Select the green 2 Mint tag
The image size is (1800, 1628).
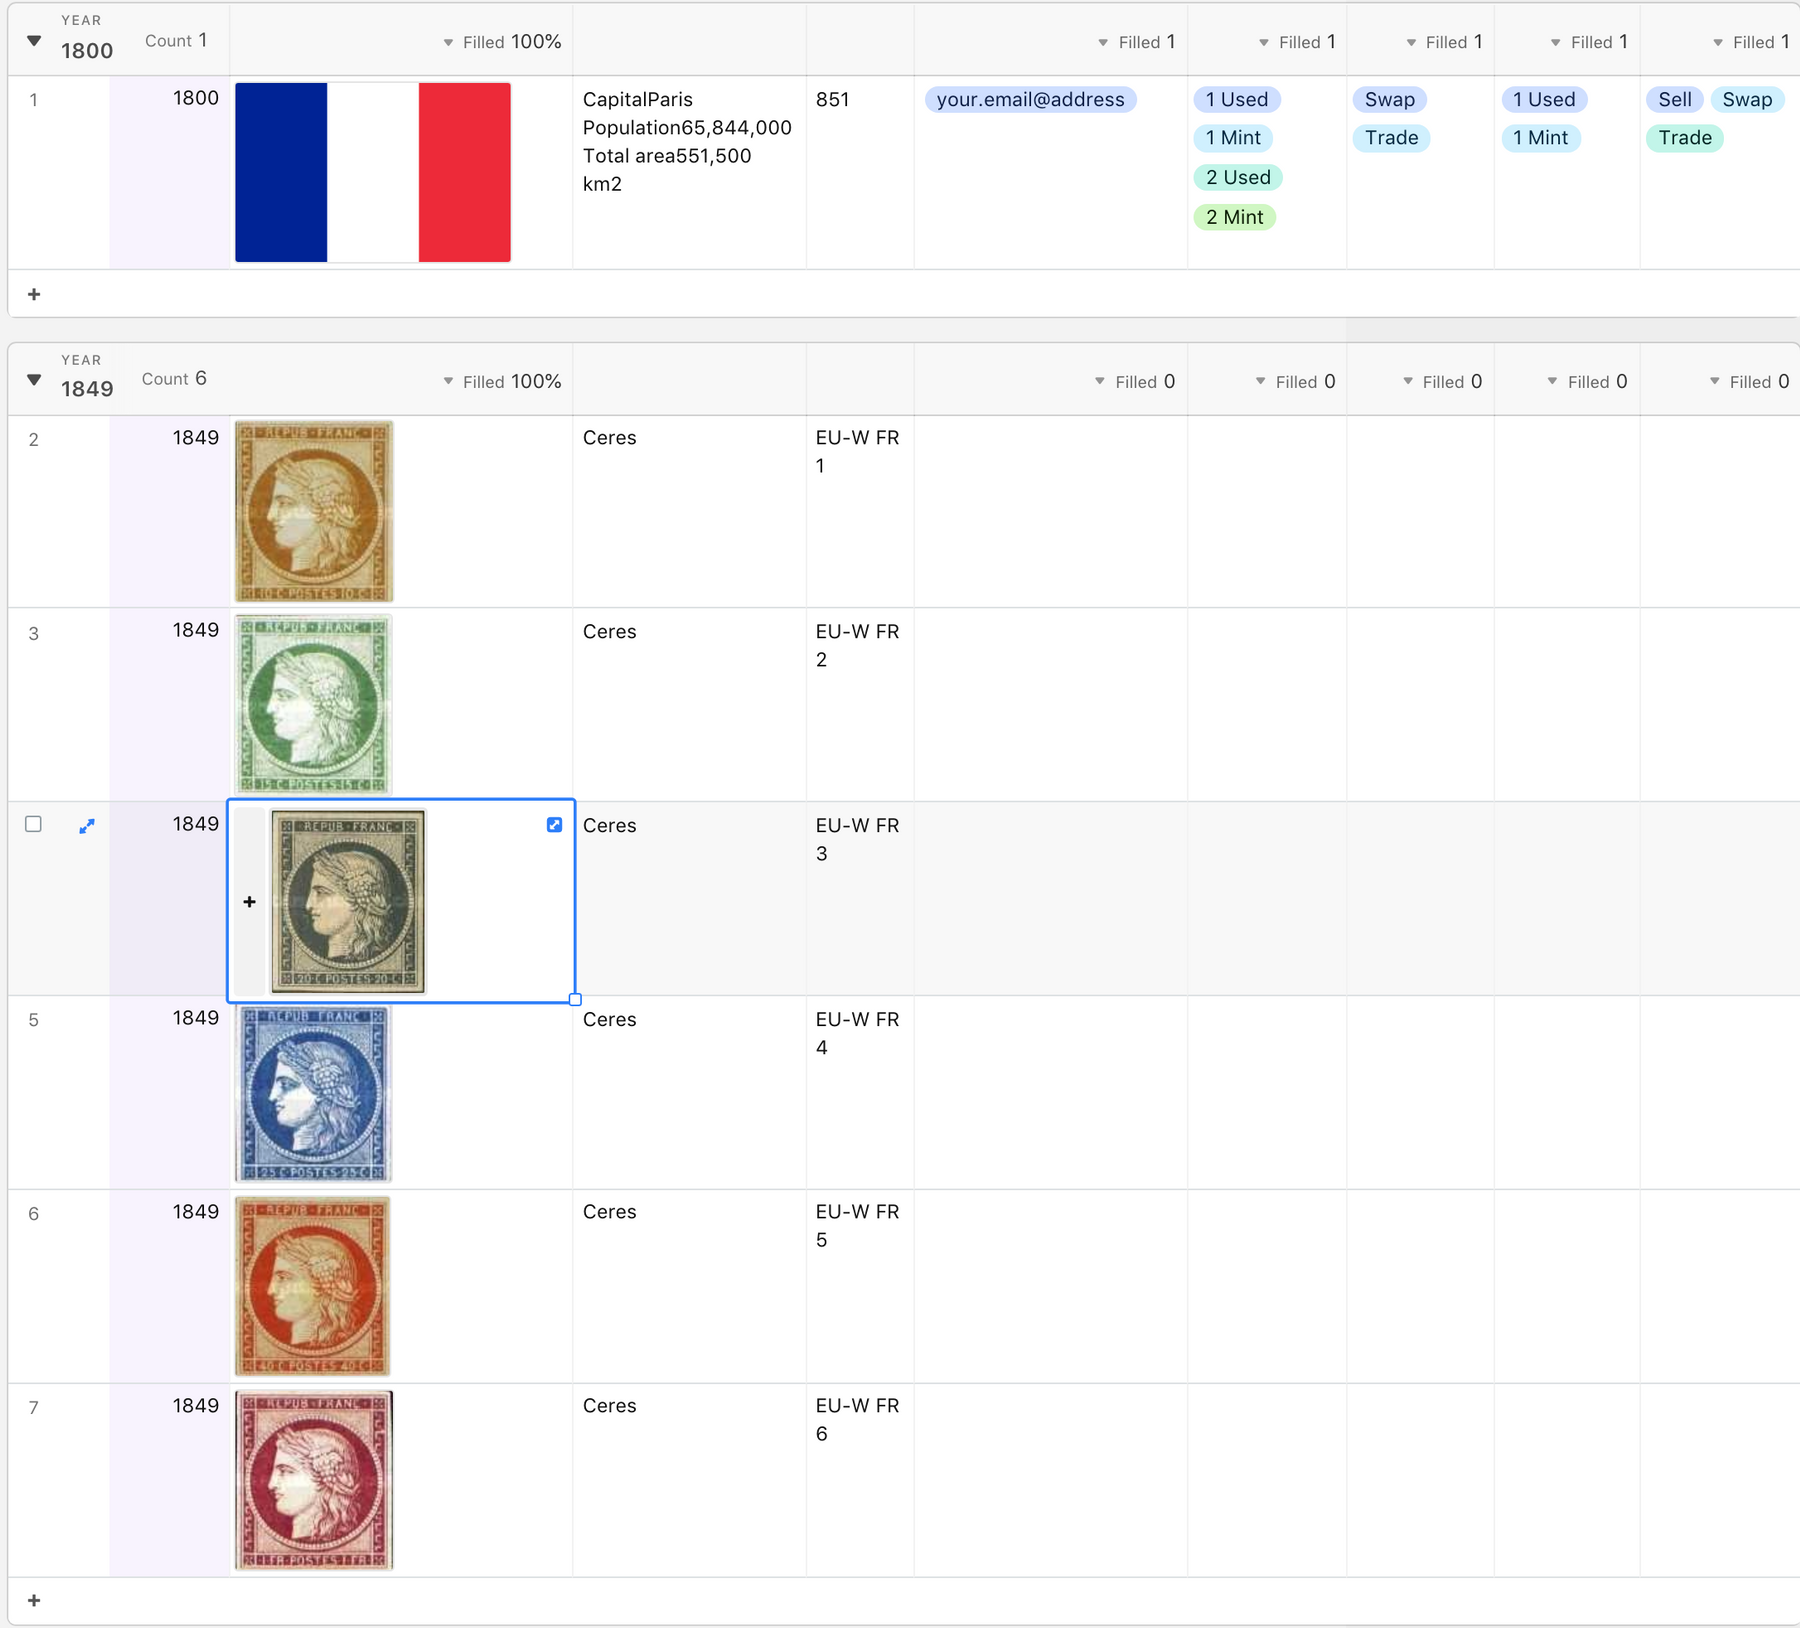click(1234, 217)
